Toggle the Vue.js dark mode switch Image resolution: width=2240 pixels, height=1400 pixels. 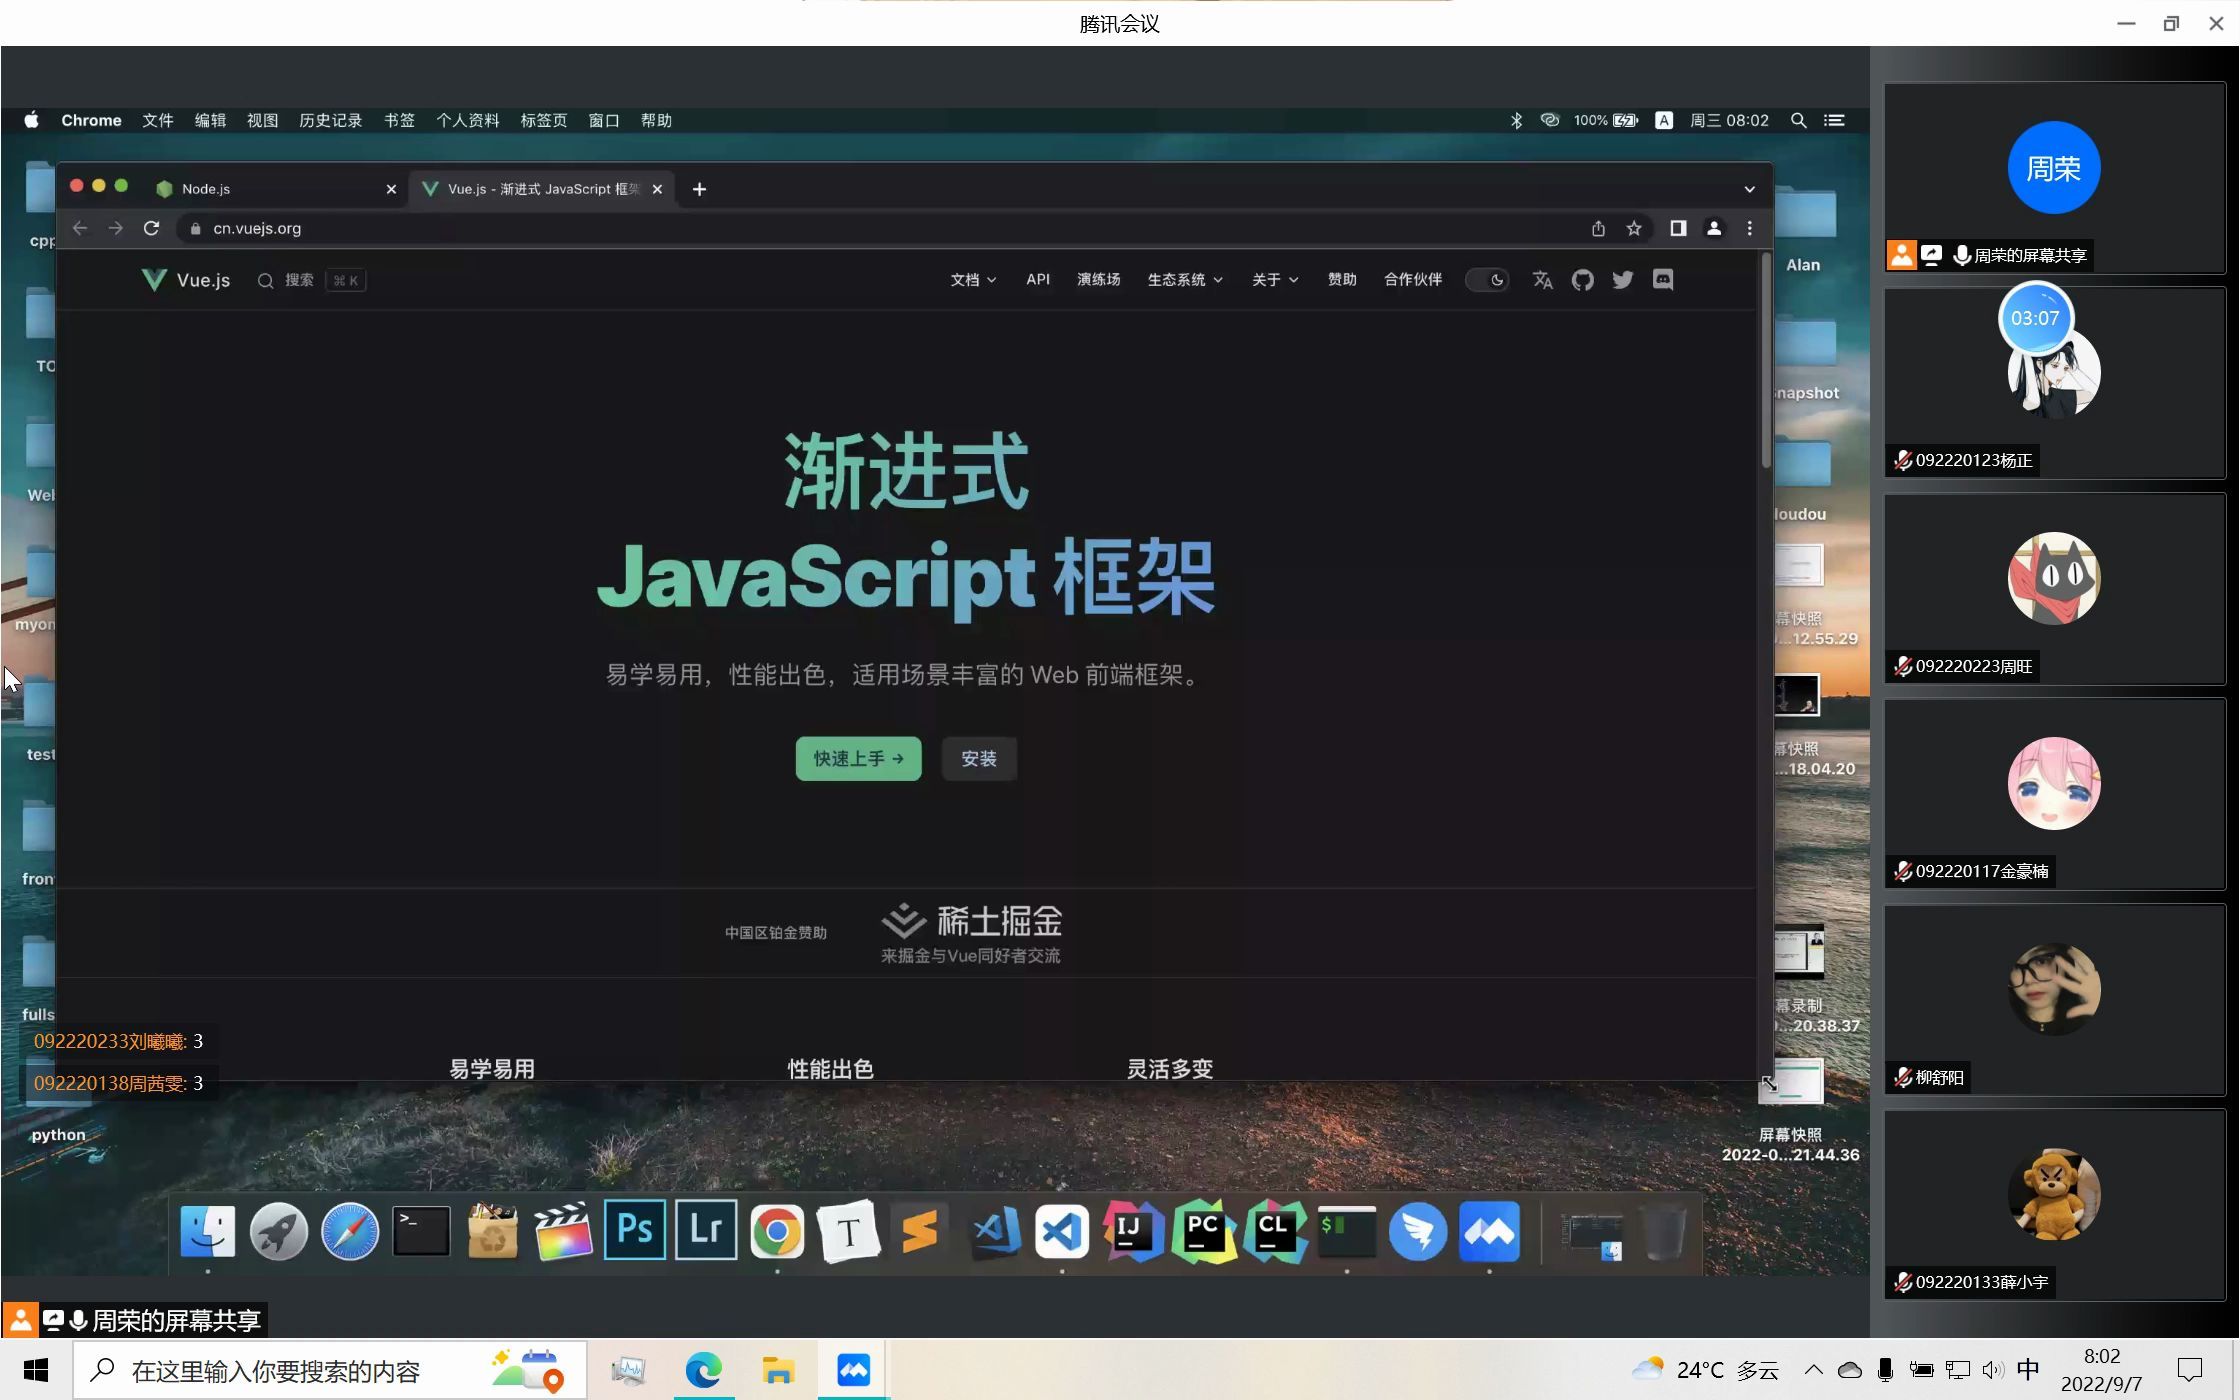tap(1487, 280)
